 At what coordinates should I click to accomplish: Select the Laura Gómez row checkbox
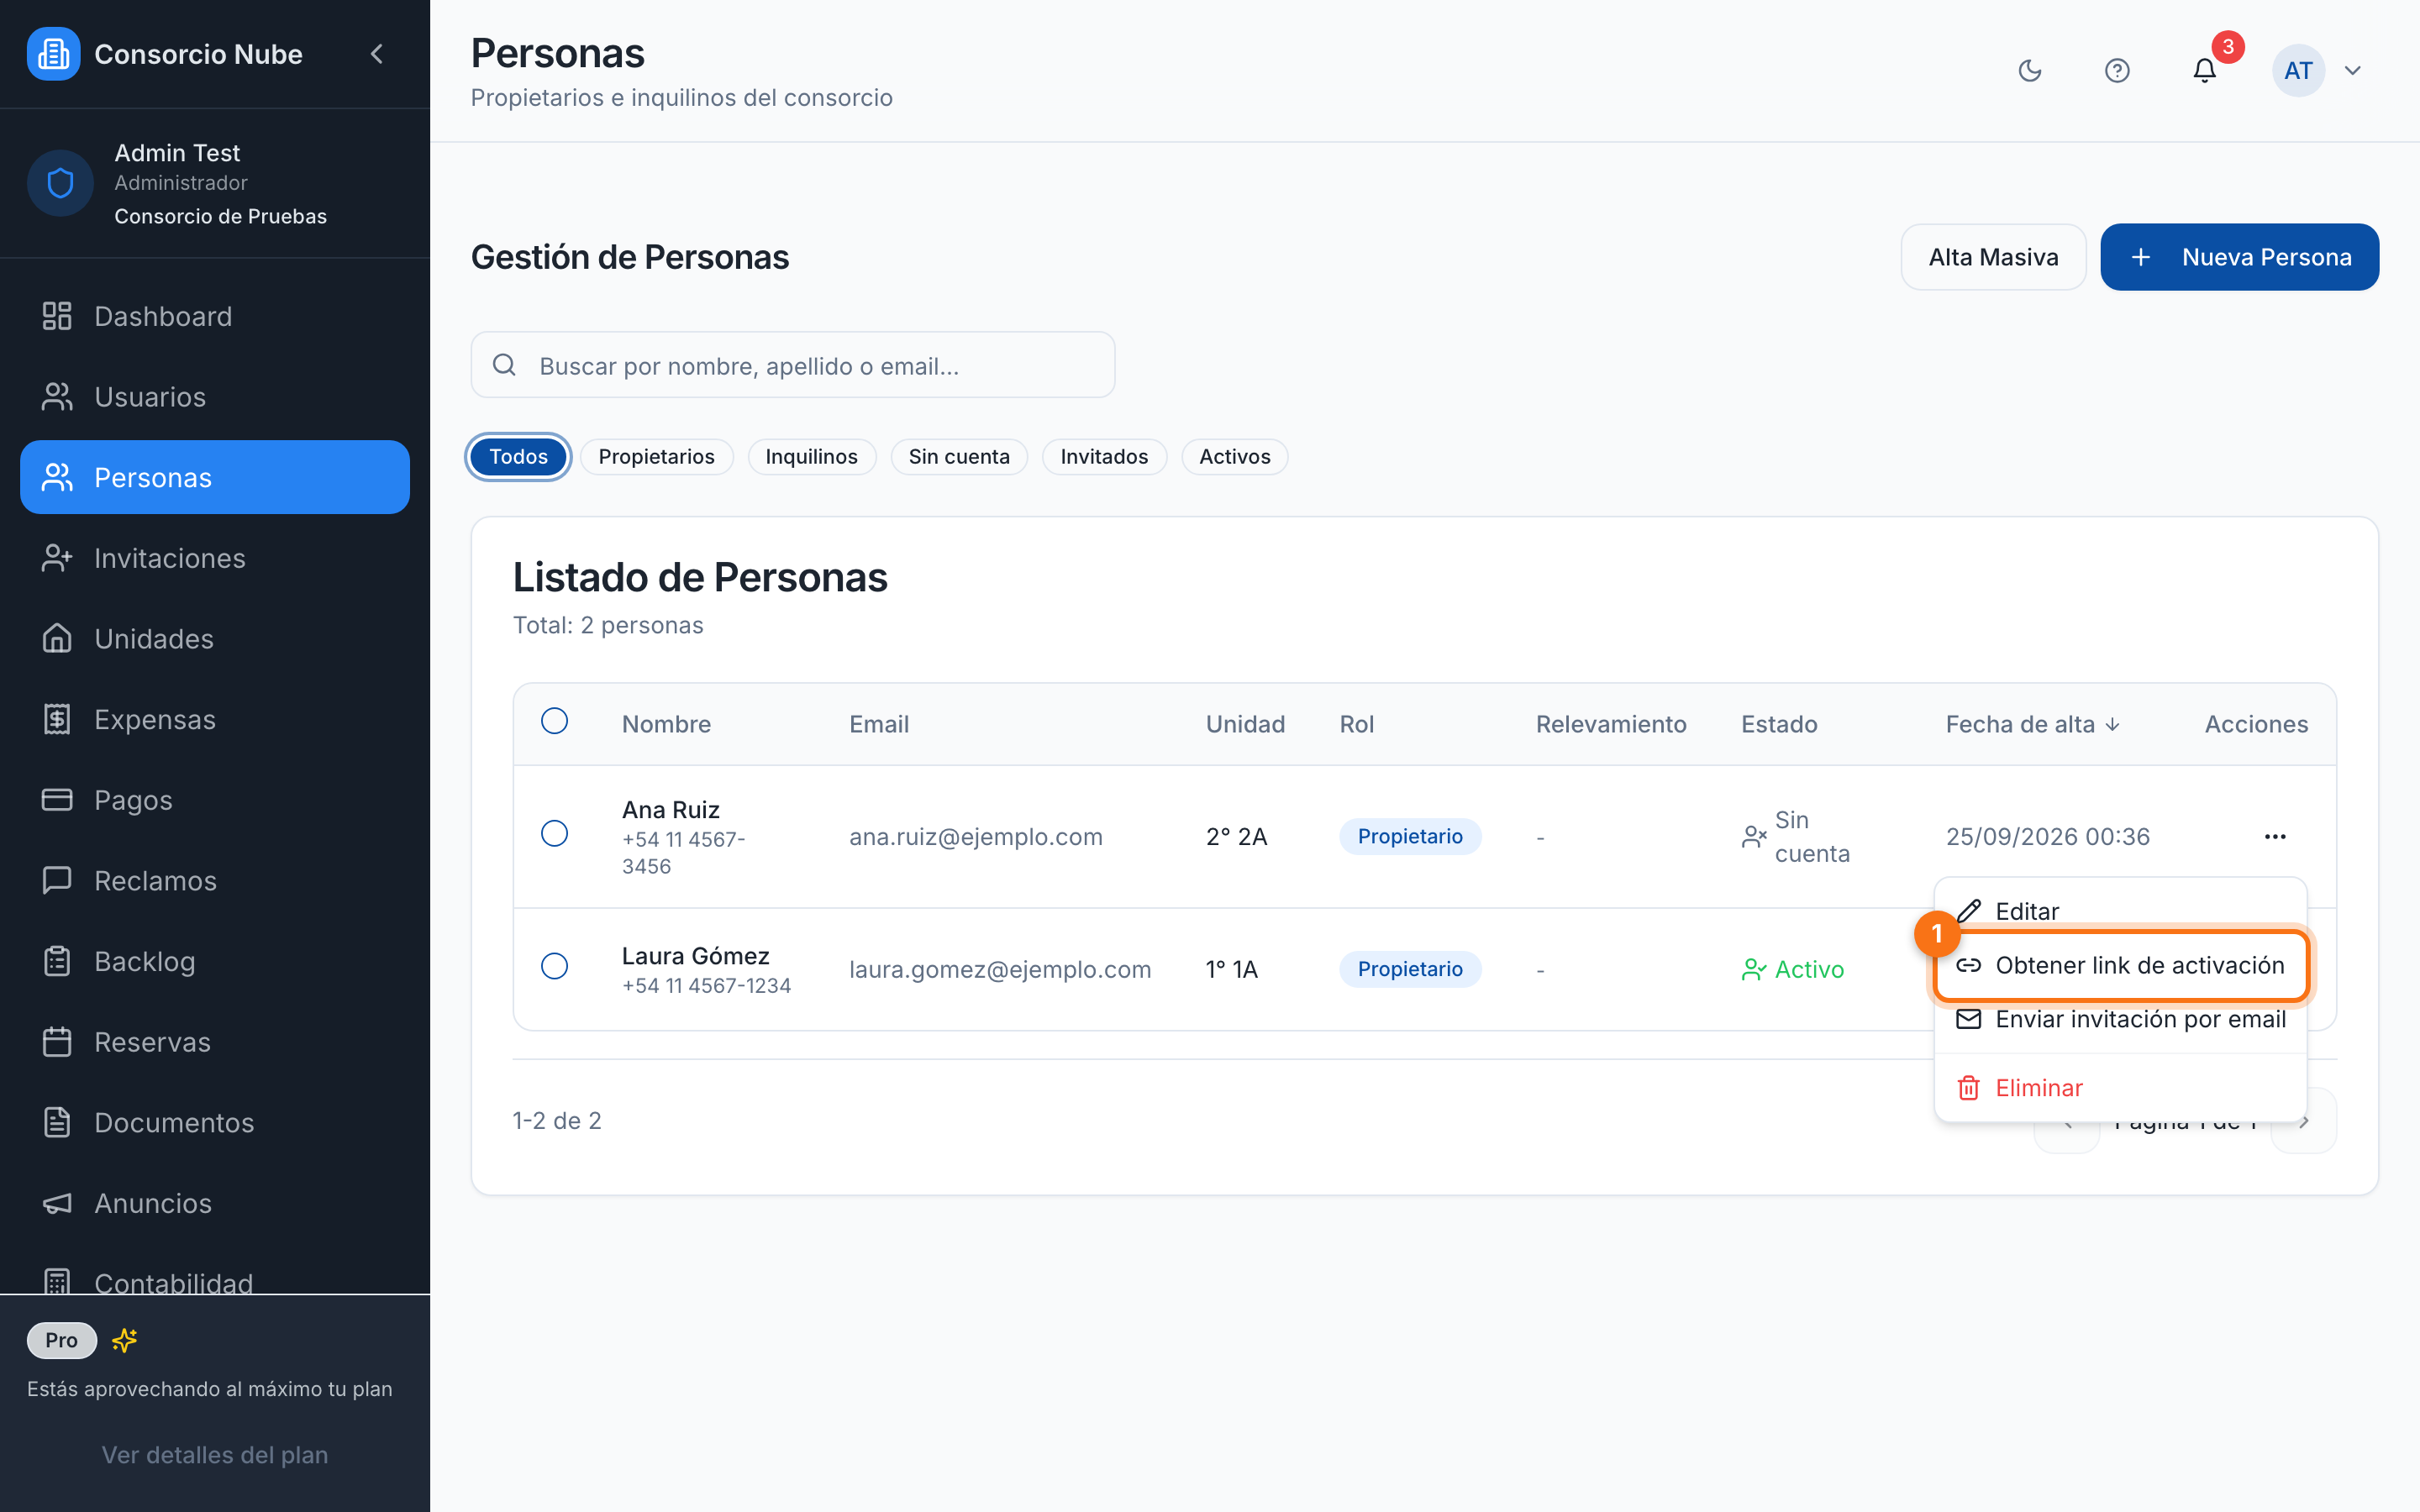554,966
